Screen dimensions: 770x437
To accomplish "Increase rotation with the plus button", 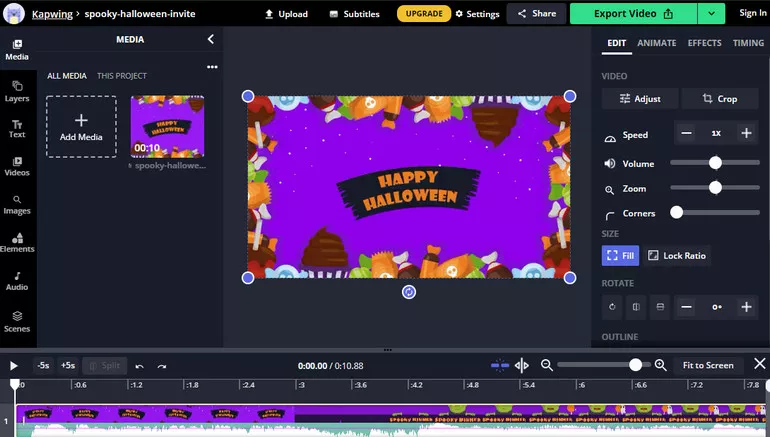I will tap(746, 307).
